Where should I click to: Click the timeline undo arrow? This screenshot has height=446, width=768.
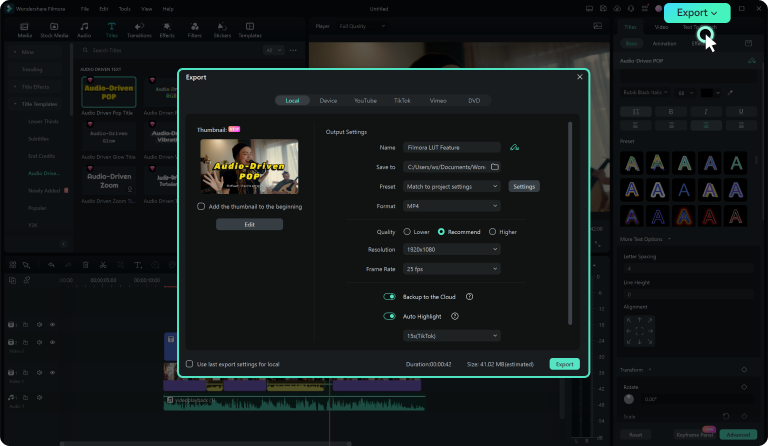point(51,265)
